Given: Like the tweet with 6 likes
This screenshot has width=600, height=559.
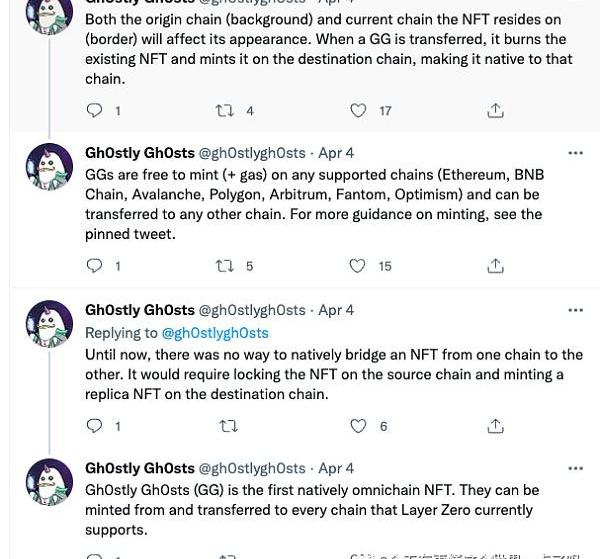Looking at the screenshot, I should point(358,426).
